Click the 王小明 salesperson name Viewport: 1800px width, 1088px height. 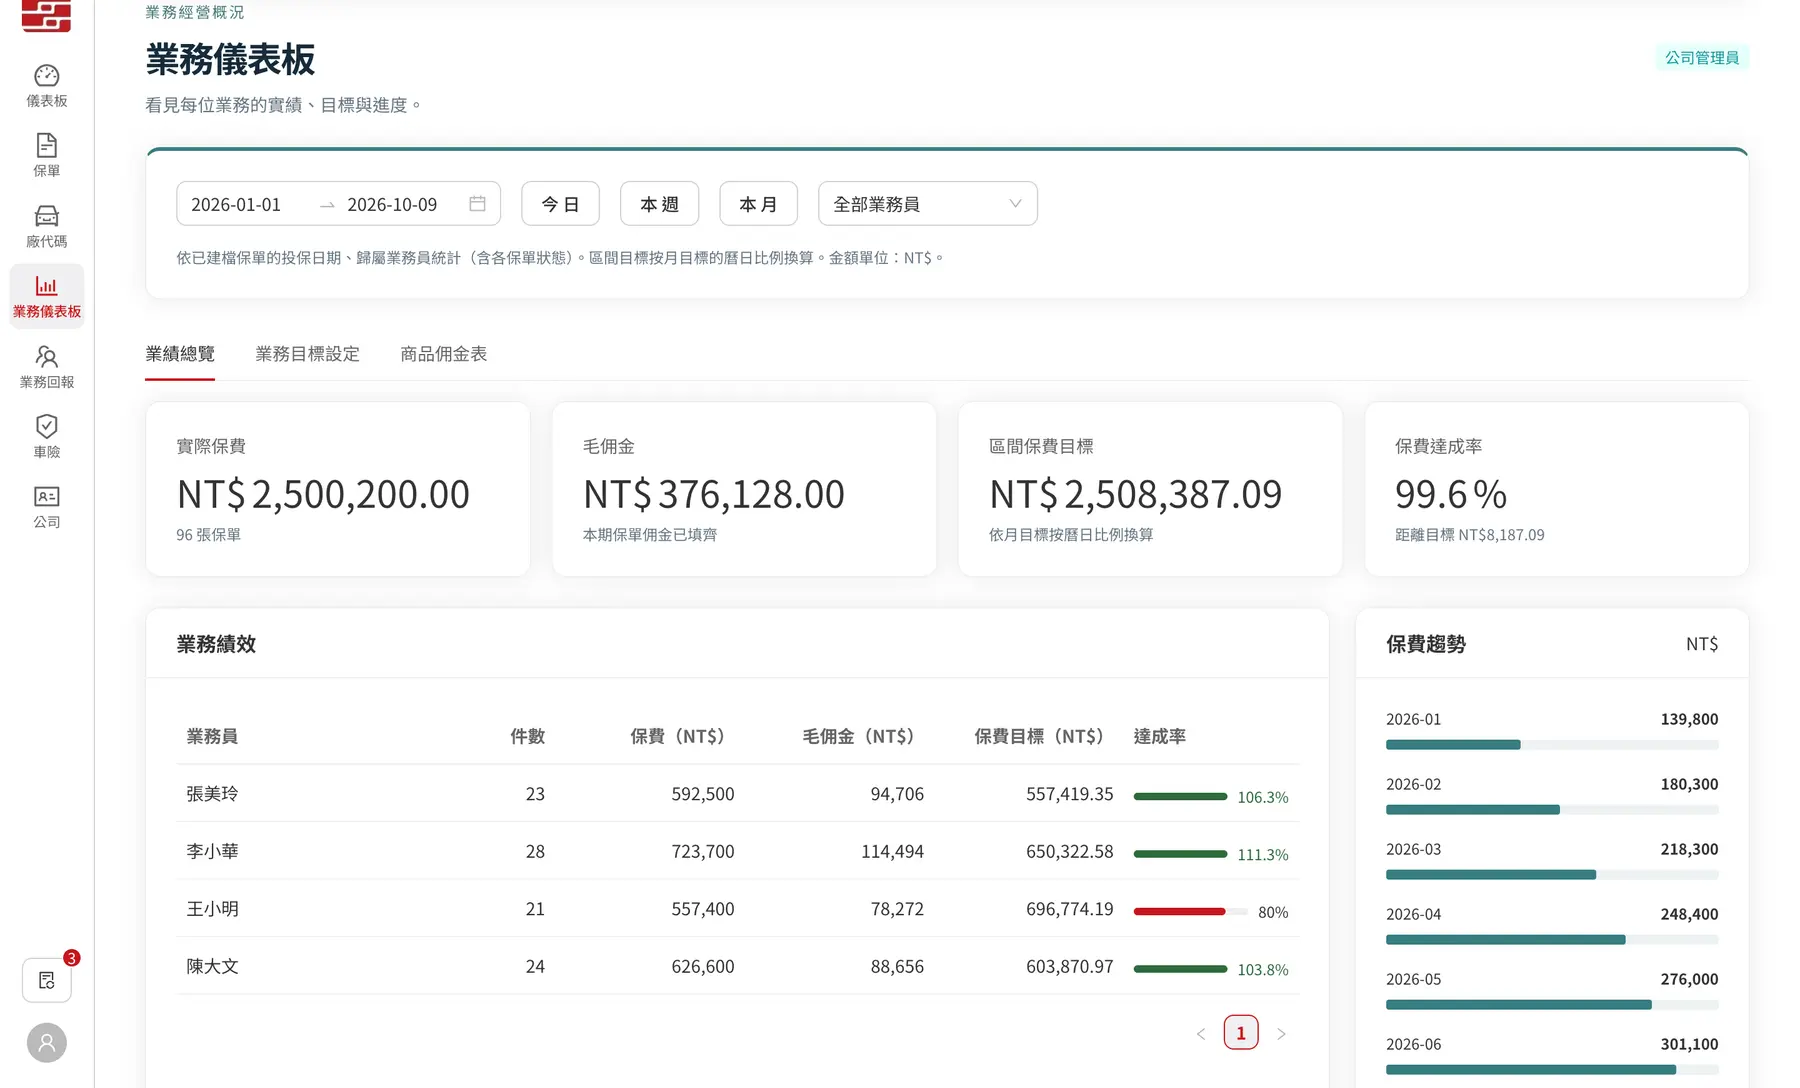[212, 909]
